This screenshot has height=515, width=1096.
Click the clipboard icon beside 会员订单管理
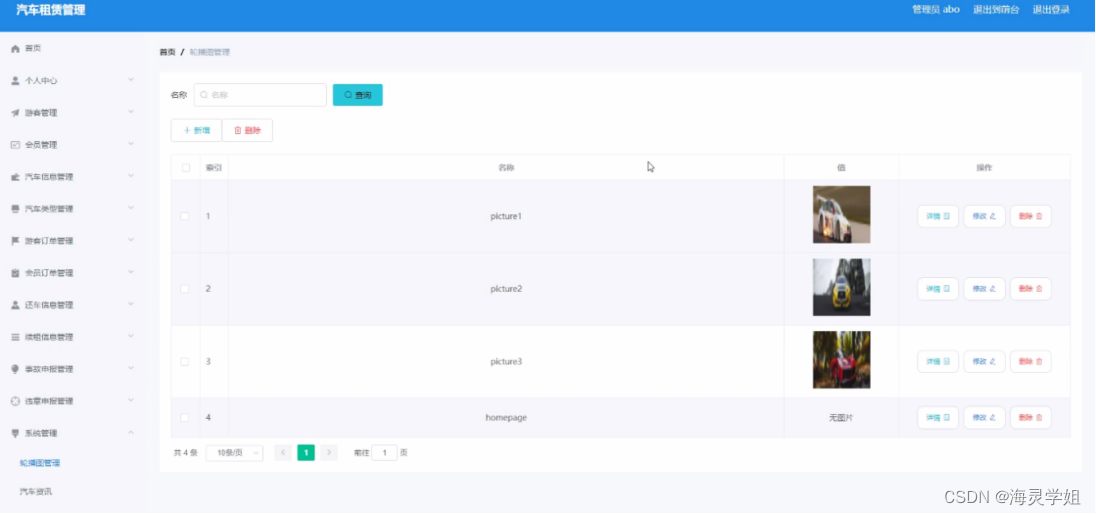click(x=15, y=273)
